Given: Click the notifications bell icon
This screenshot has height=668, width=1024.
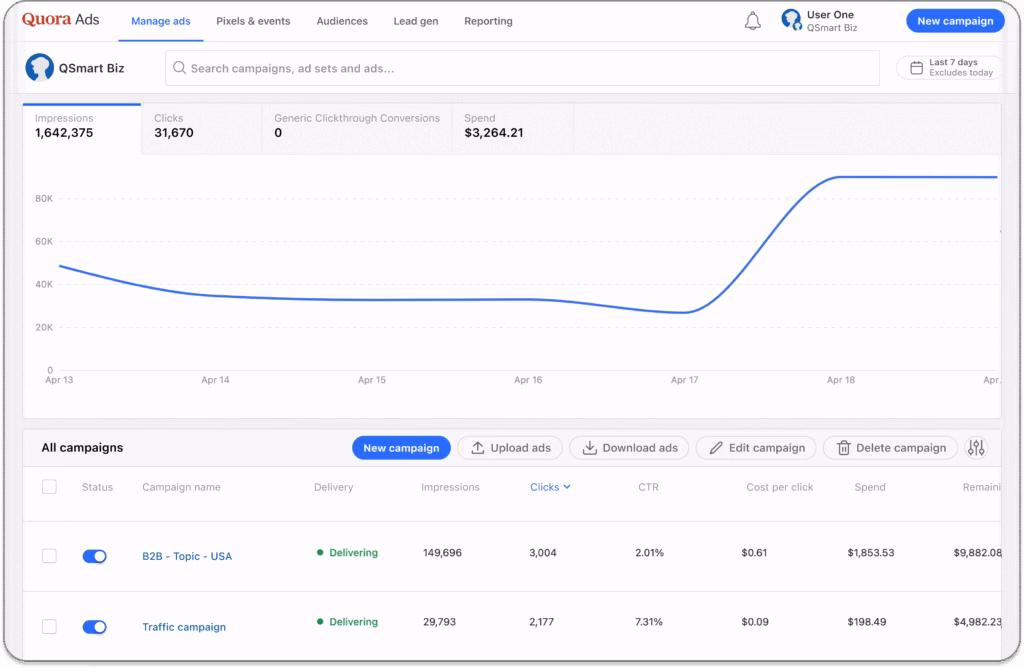Looking at the screenshot, I should [753, 21].
